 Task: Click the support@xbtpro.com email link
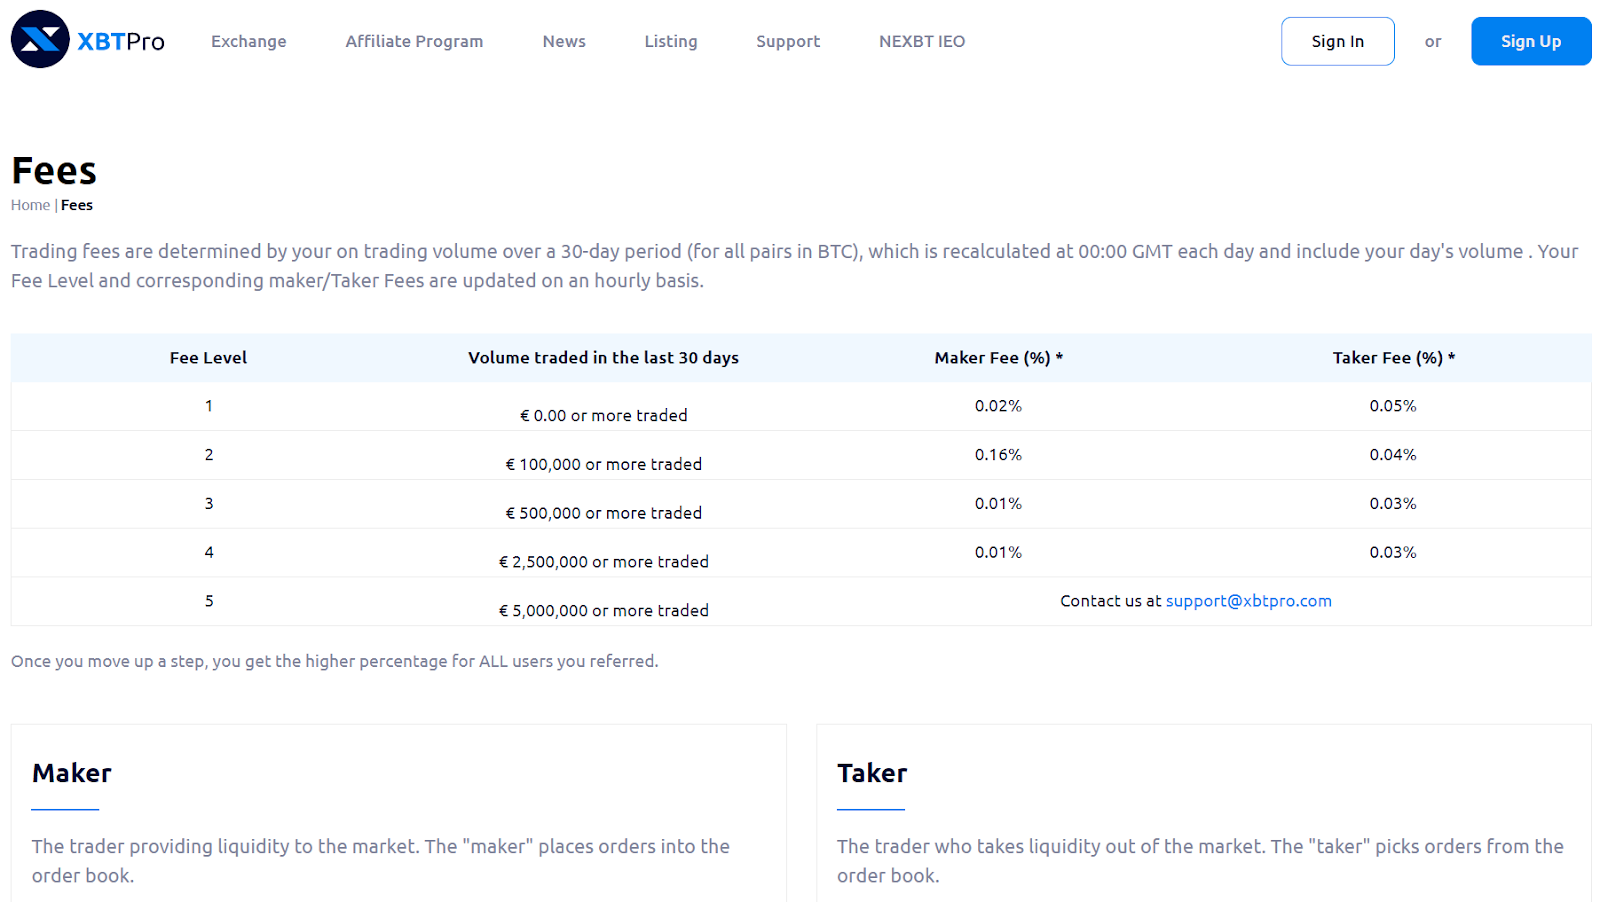pos(1248,601)
